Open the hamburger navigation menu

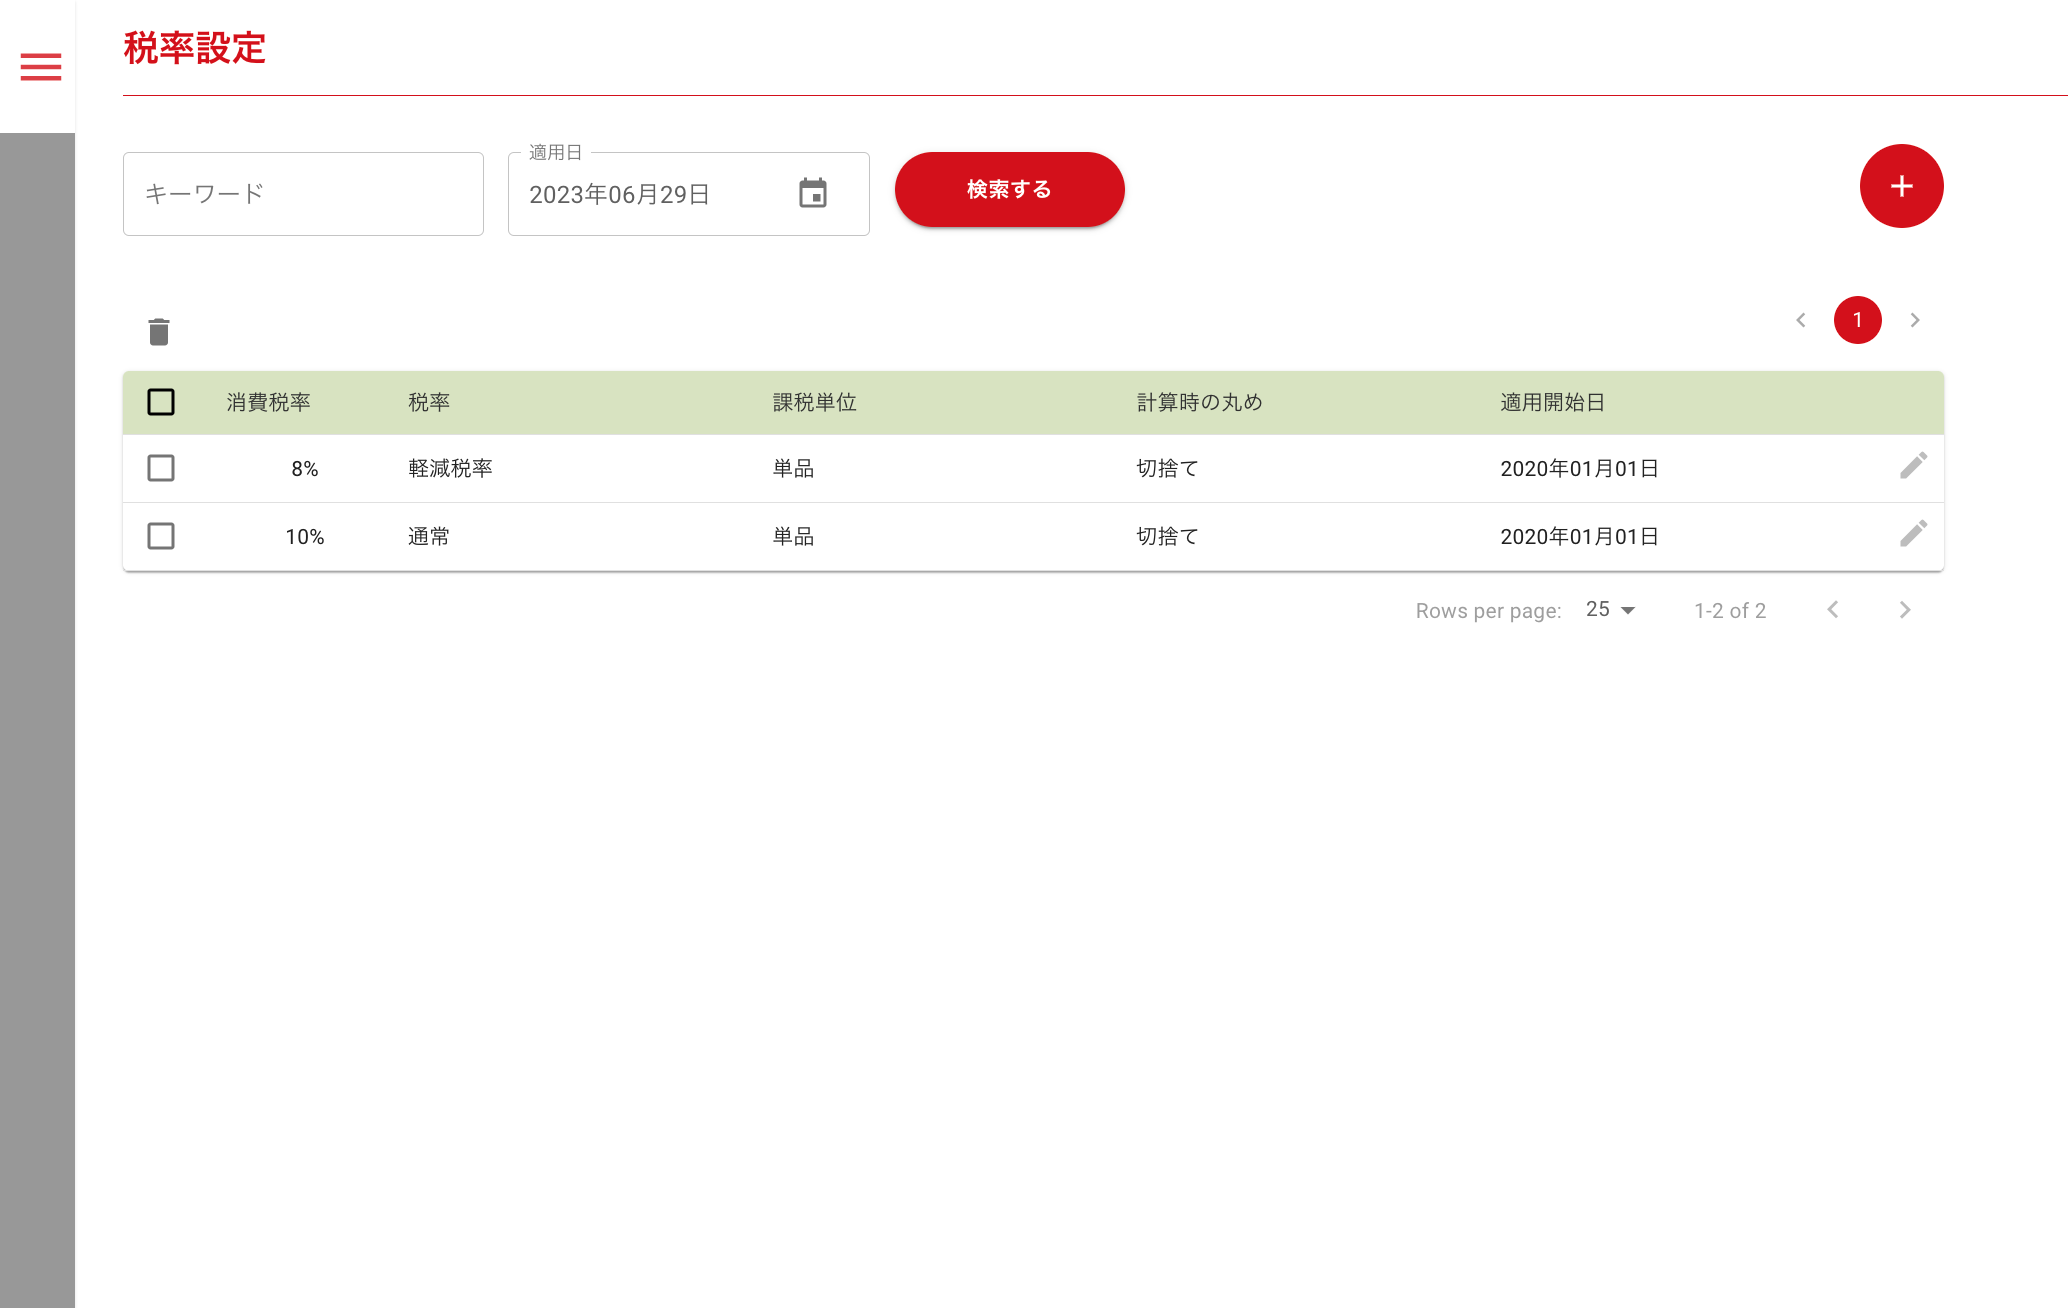pyautogui.click(x=41, y=67)
